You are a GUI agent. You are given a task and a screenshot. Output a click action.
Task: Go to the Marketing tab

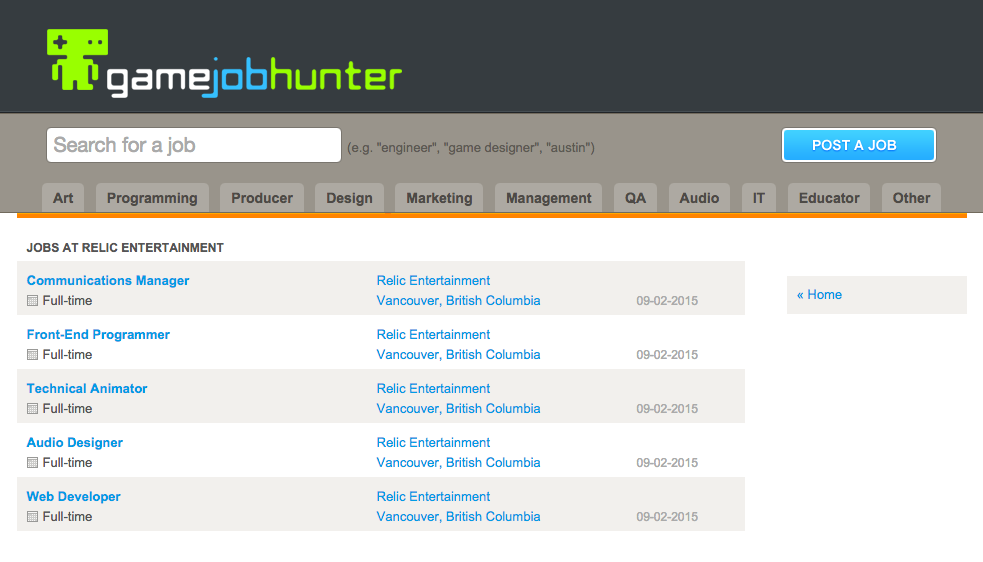[439, 198]
